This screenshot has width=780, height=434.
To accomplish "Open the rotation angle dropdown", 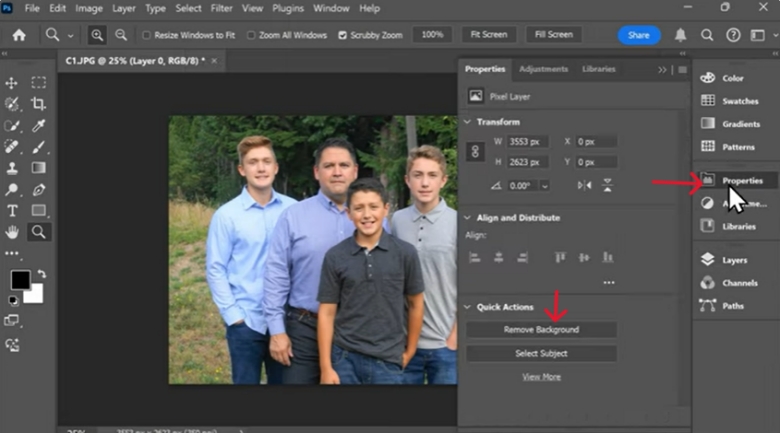I will [545, 186].
